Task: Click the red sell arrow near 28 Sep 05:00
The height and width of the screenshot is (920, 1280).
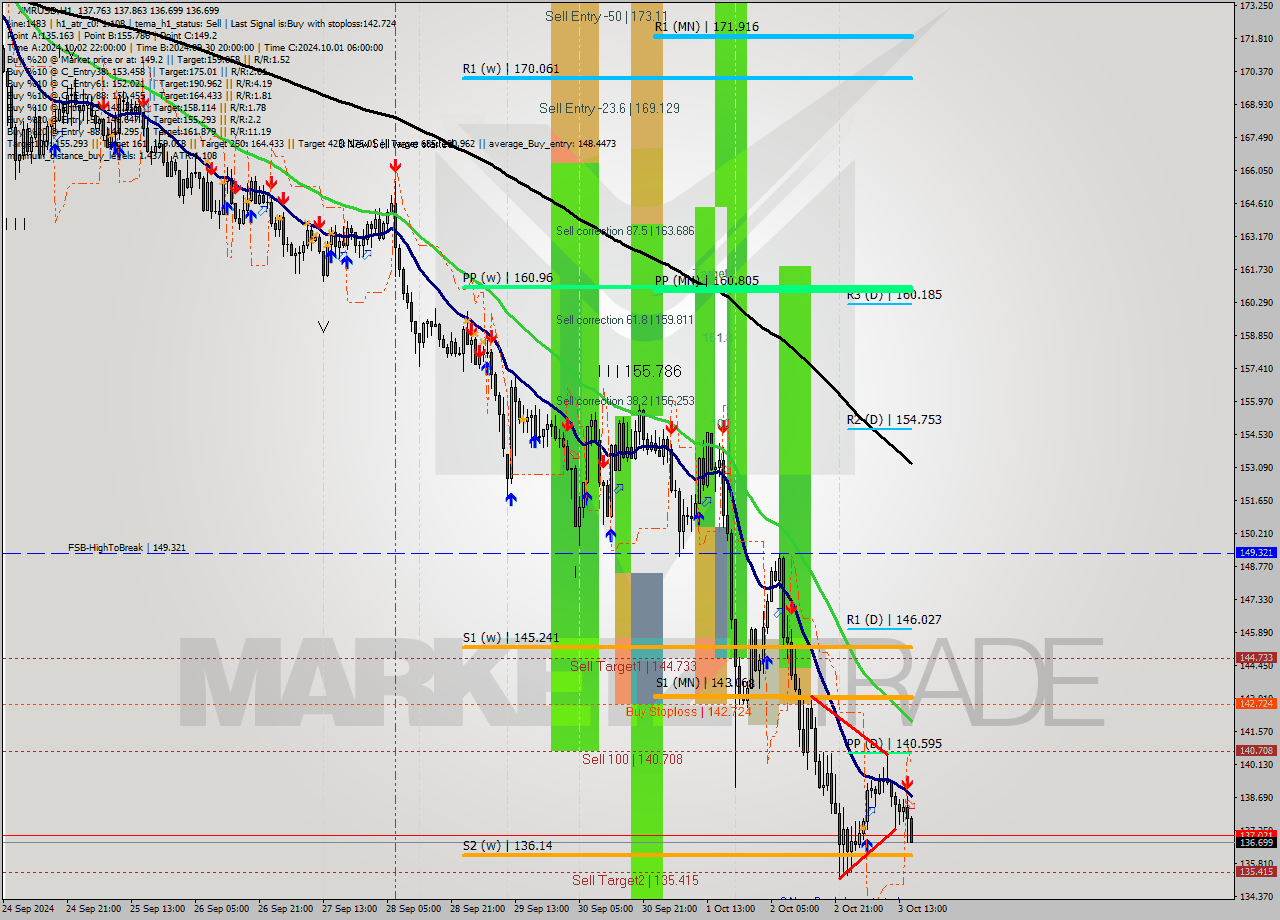Action: point(396,165)
